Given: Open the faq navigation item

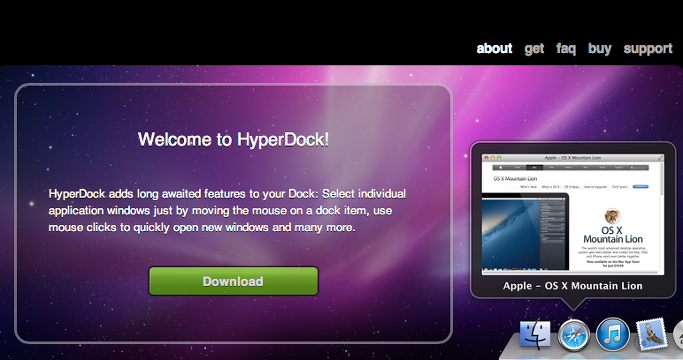Looking at the screenshot, I should (x=566, y=49).
